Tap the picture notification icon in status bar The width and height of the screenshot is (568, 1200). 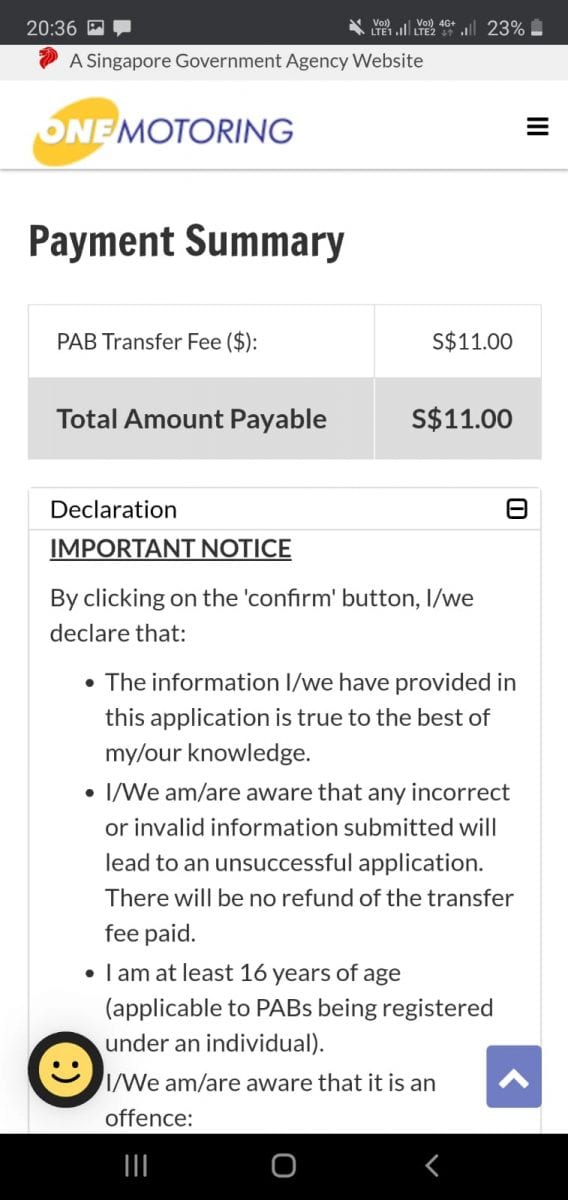(x=96, y=28)
